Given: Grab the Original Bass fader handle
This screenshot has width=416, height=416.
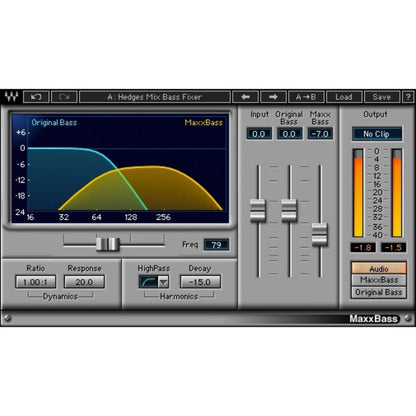Looking at the screenshot, I should point(289,210).
